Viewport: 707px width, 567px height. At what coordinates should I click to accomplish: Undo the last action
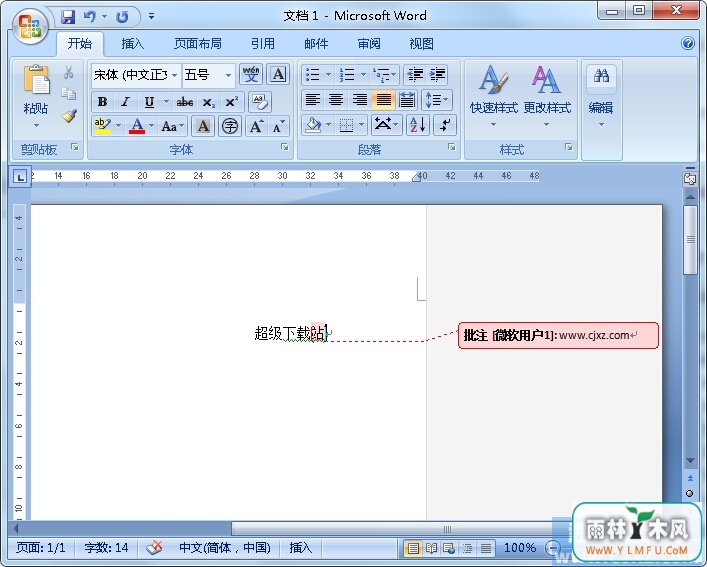[89, 17]
